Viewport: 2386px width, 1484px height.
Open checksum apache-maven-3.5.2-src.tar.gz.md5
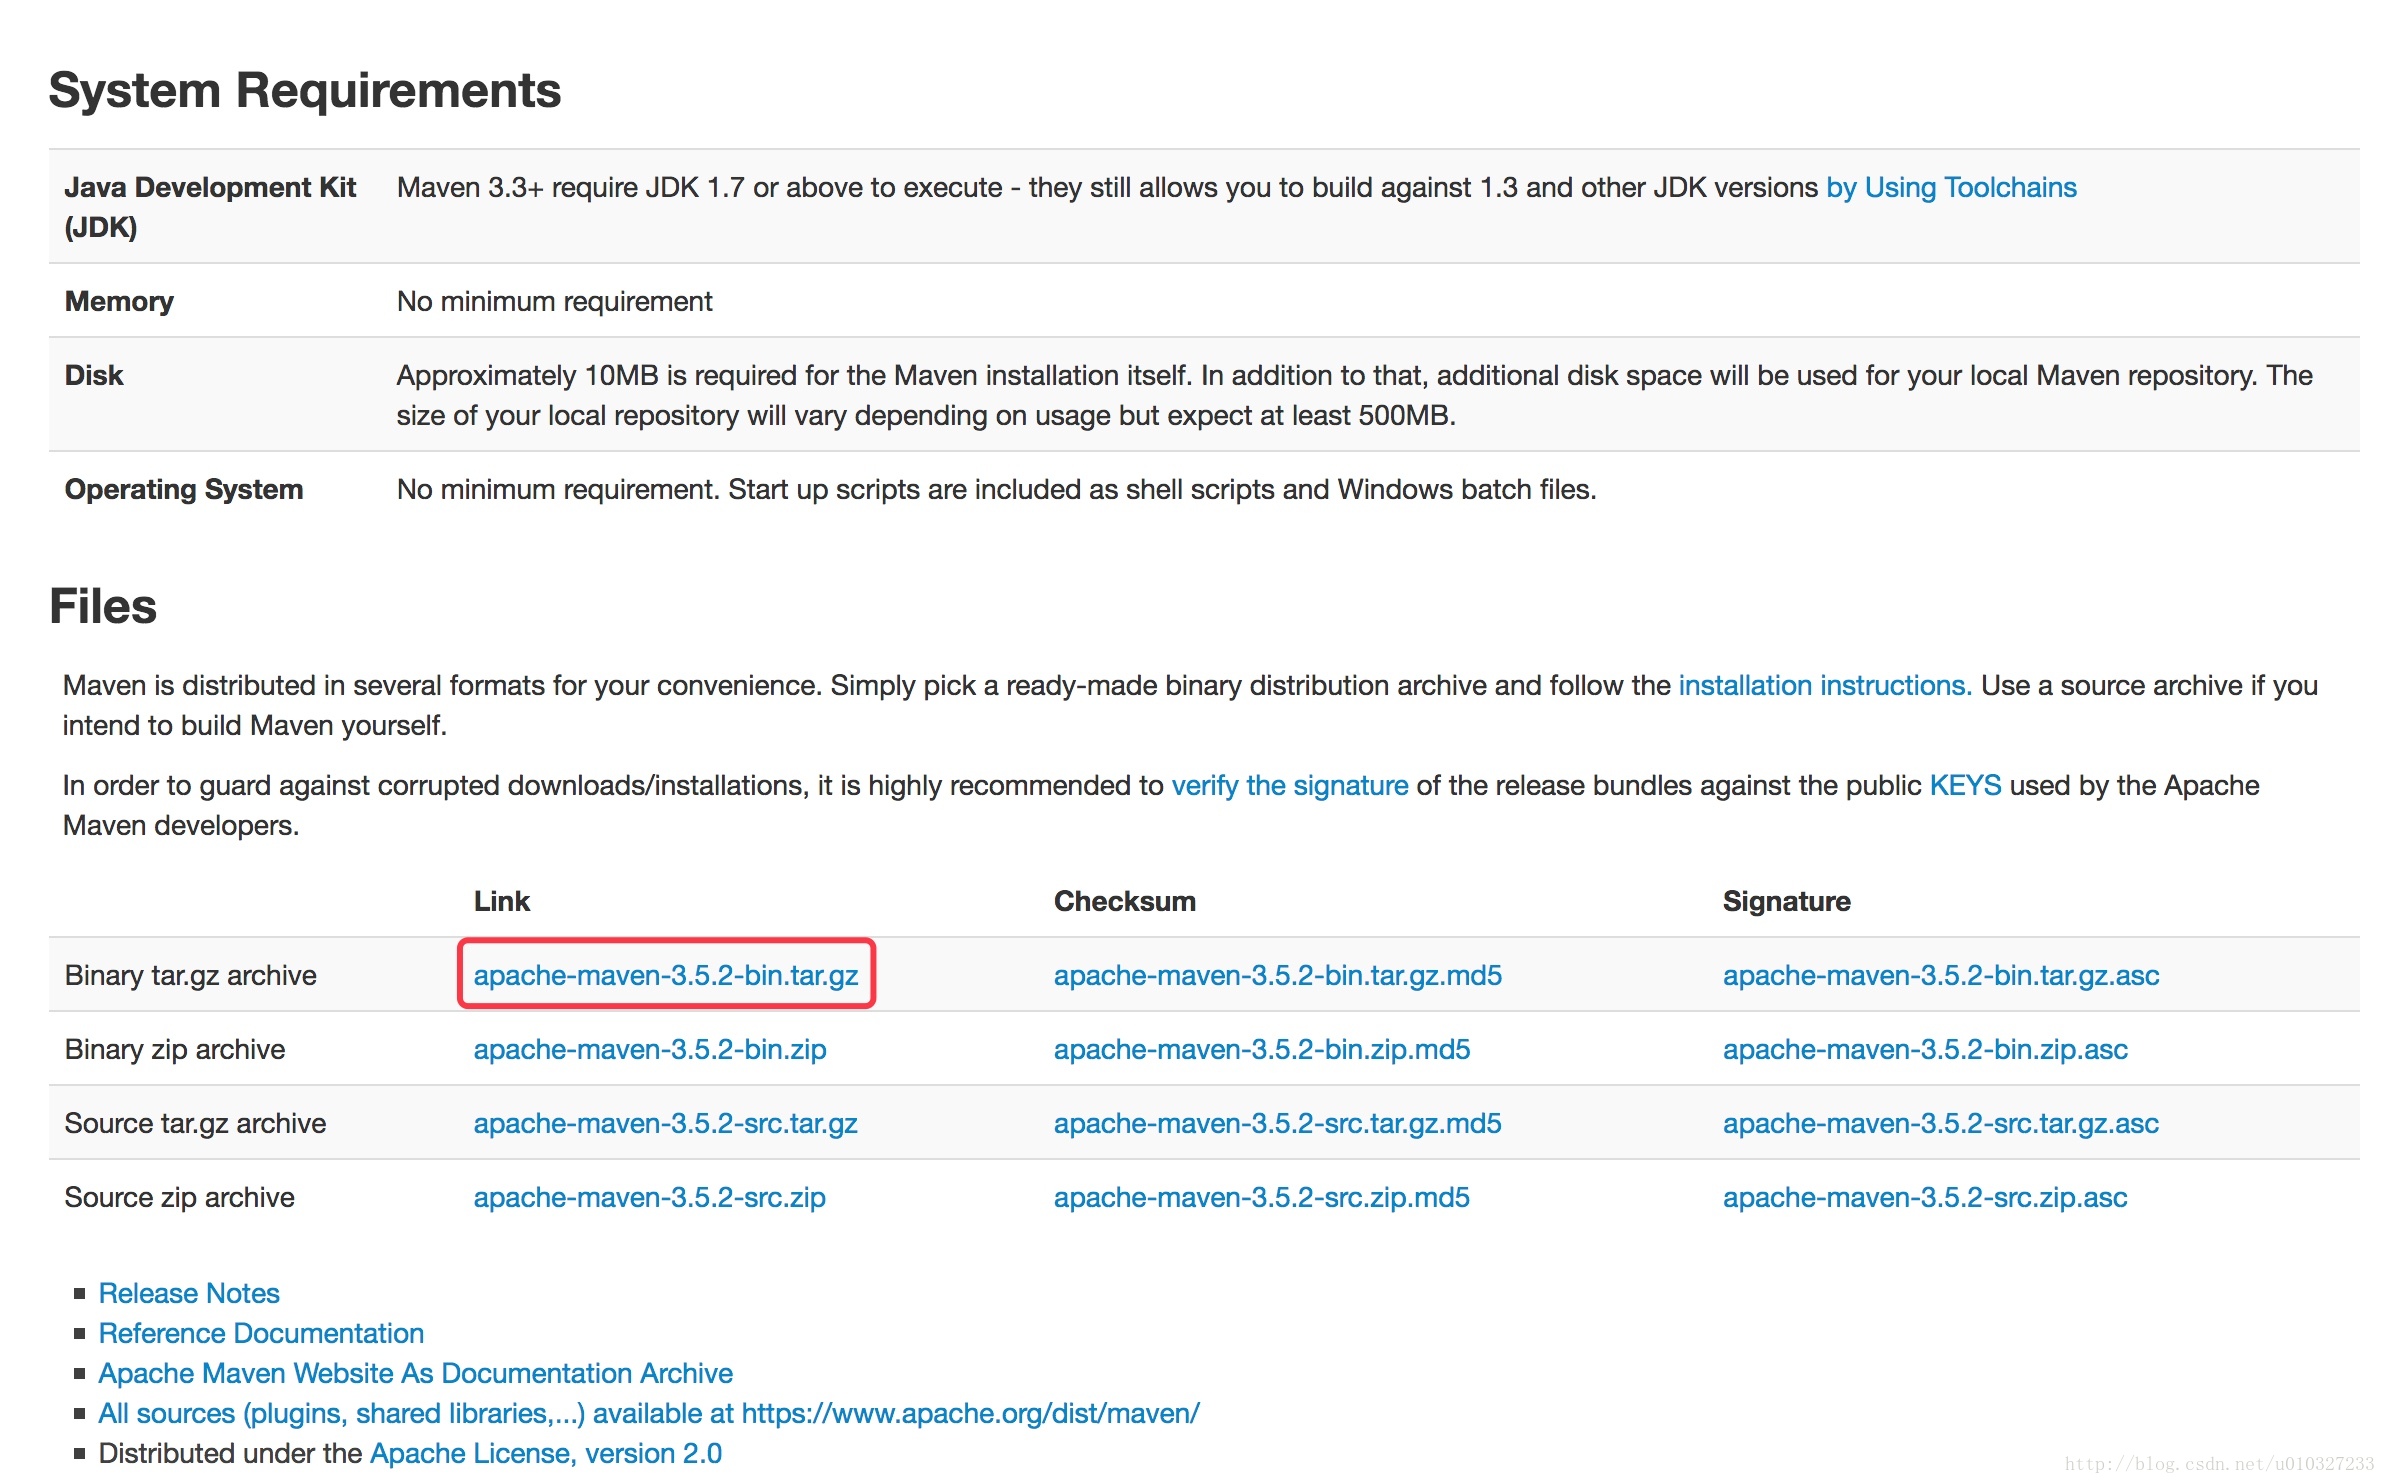1278,1123
